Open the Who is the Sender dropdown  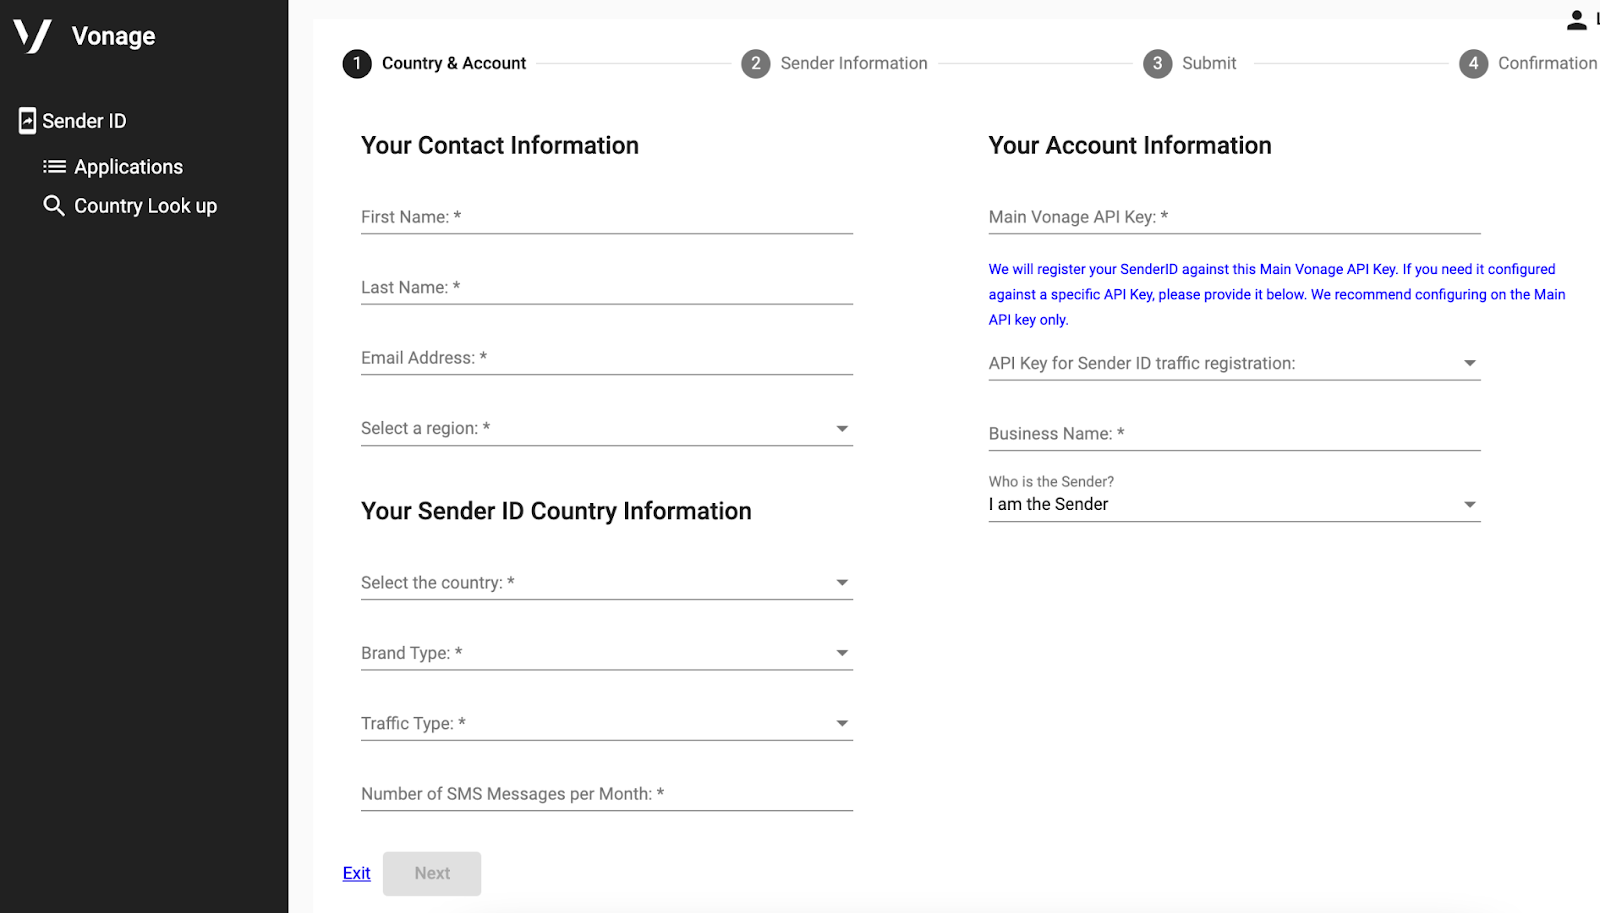(x=1234, y=496)
